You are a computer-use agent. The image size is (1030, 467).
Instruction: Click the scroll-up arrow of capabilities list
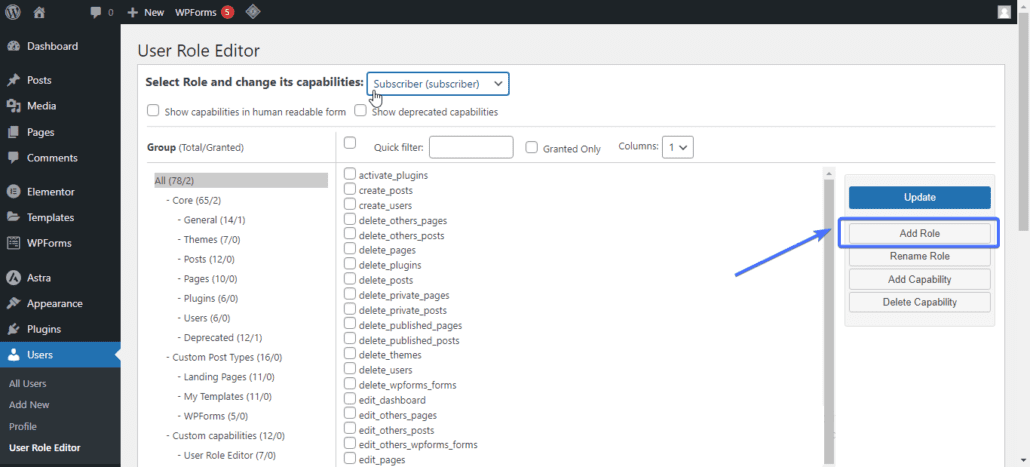pyautogui.click(x=829, y=173)
